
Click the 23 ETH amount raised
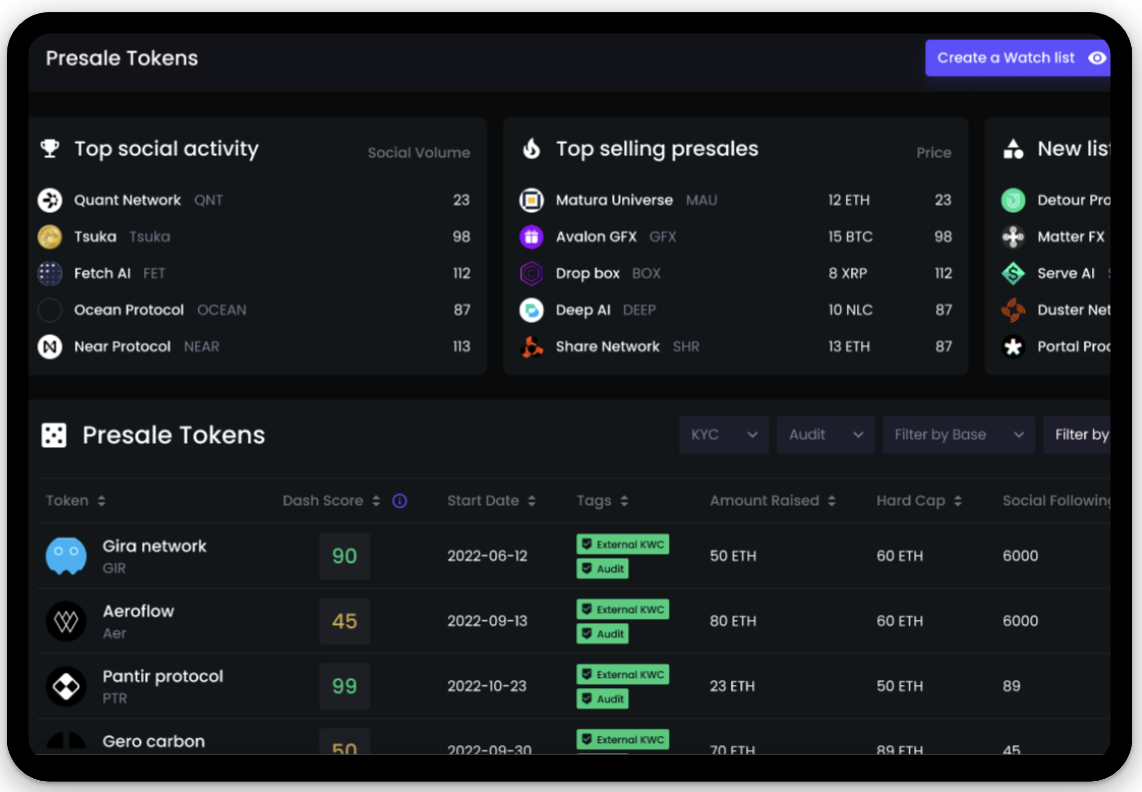tap(732, 686)
